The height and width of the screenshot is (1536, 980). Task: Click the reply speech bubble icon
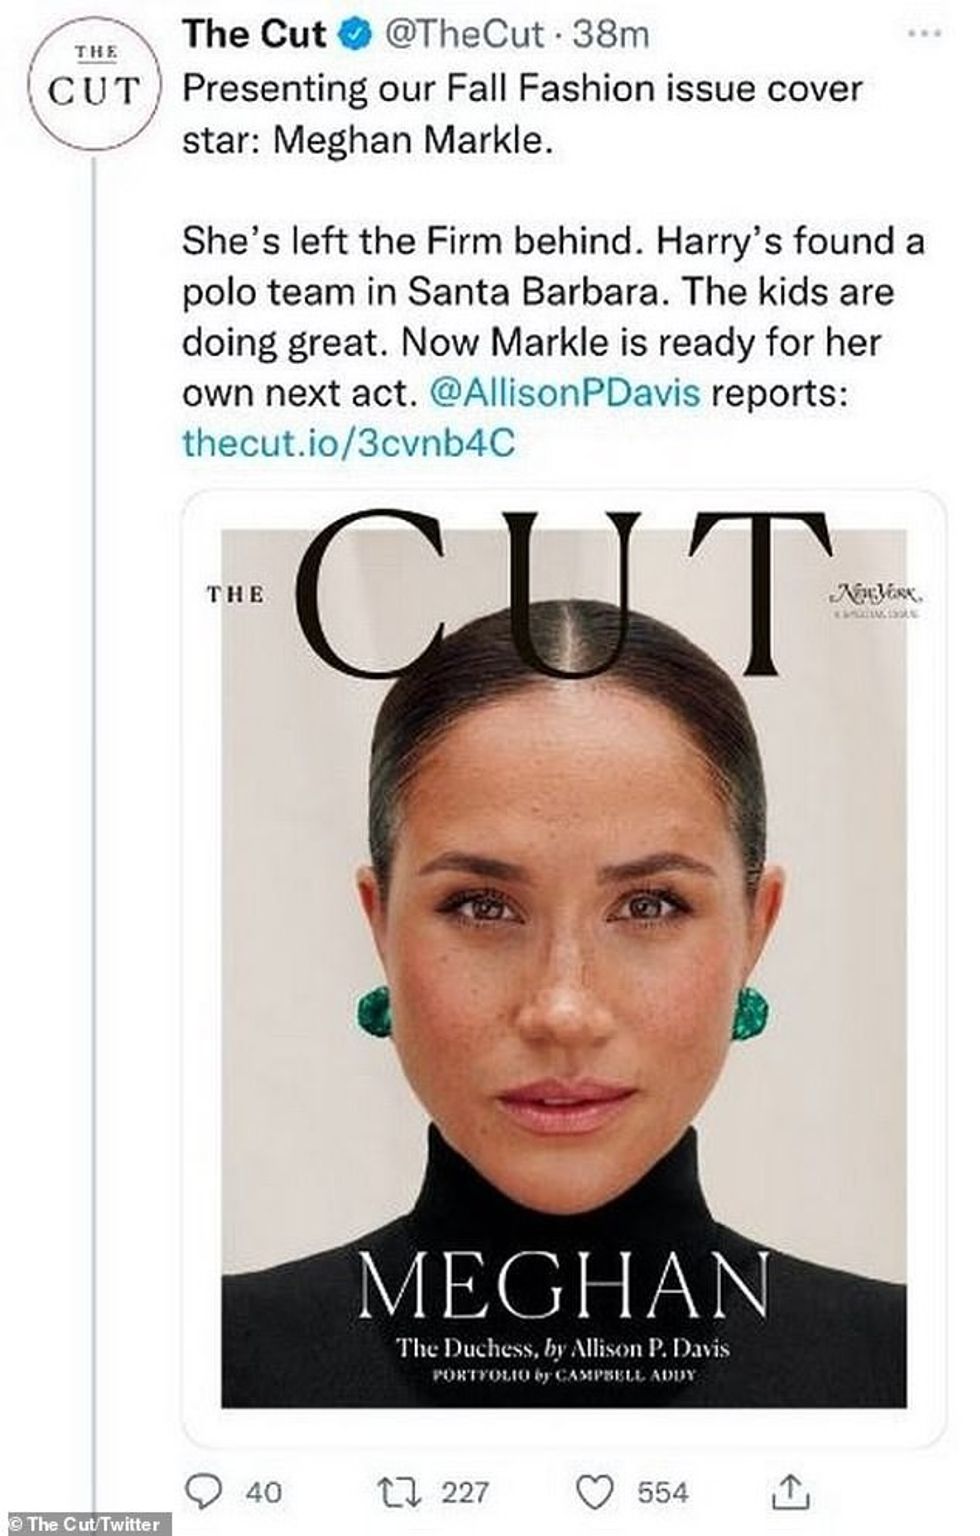coord(205,1492)
